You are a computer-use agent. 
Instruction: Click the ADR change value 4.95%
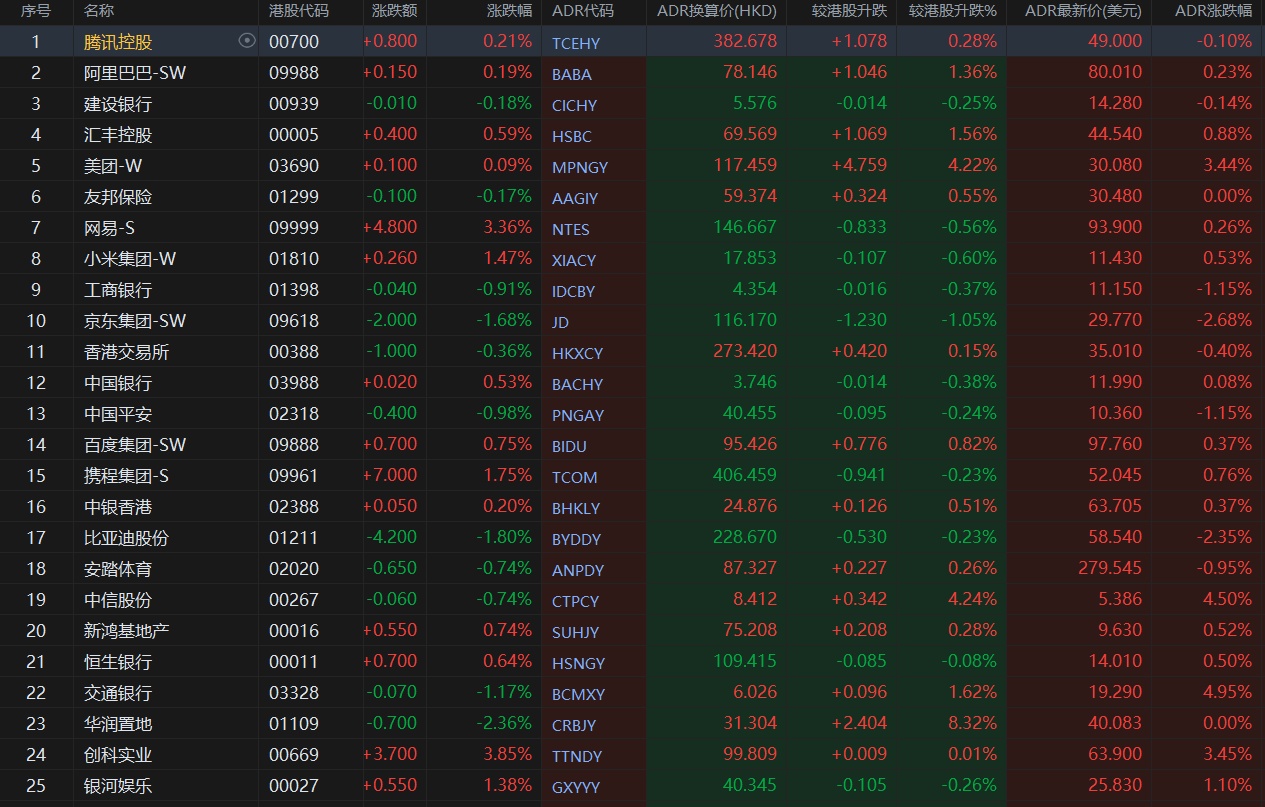(x=1227, y=692)
